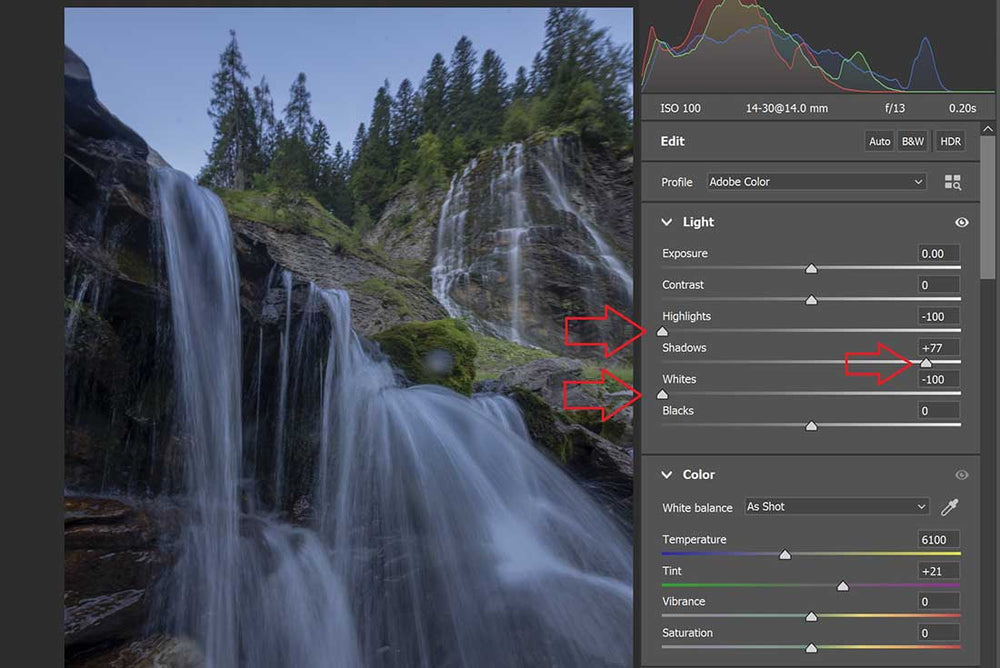Collapse the Color section

pos(666,475)
